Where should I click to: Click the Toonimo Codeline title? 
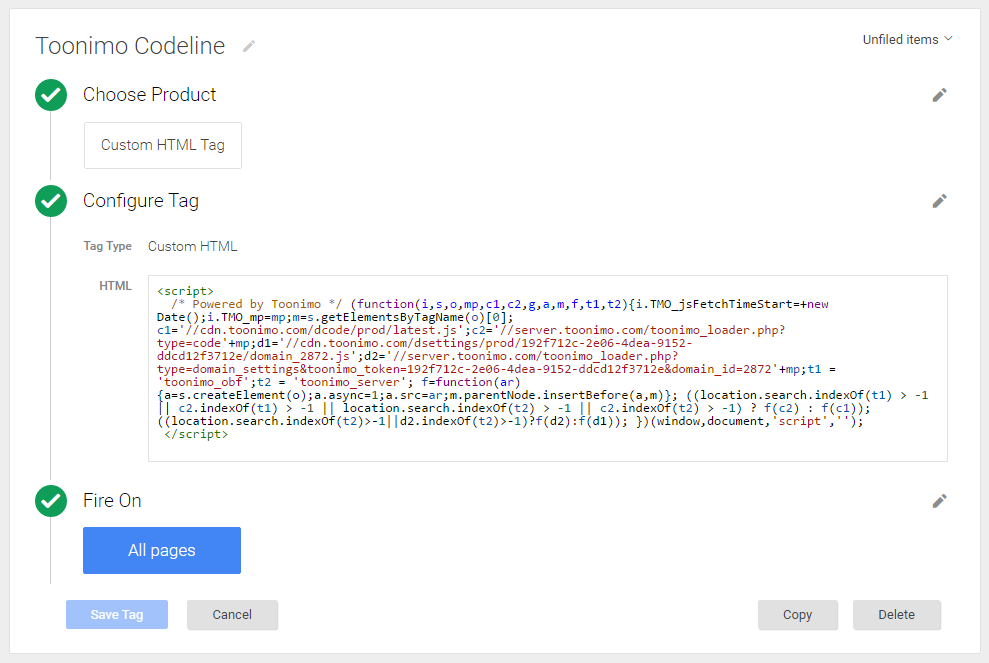[130, 46]
